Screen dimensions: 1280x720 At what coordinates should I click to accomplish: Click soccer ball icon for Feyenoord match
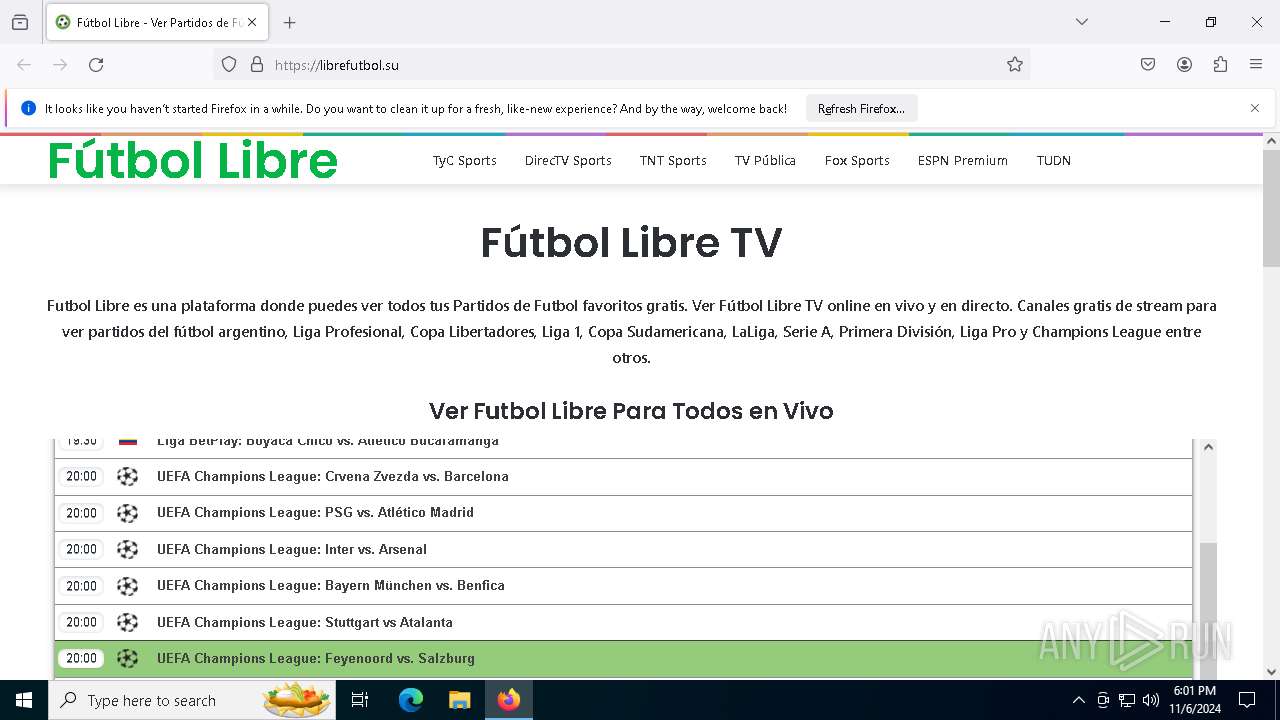(x=127, y=658)
